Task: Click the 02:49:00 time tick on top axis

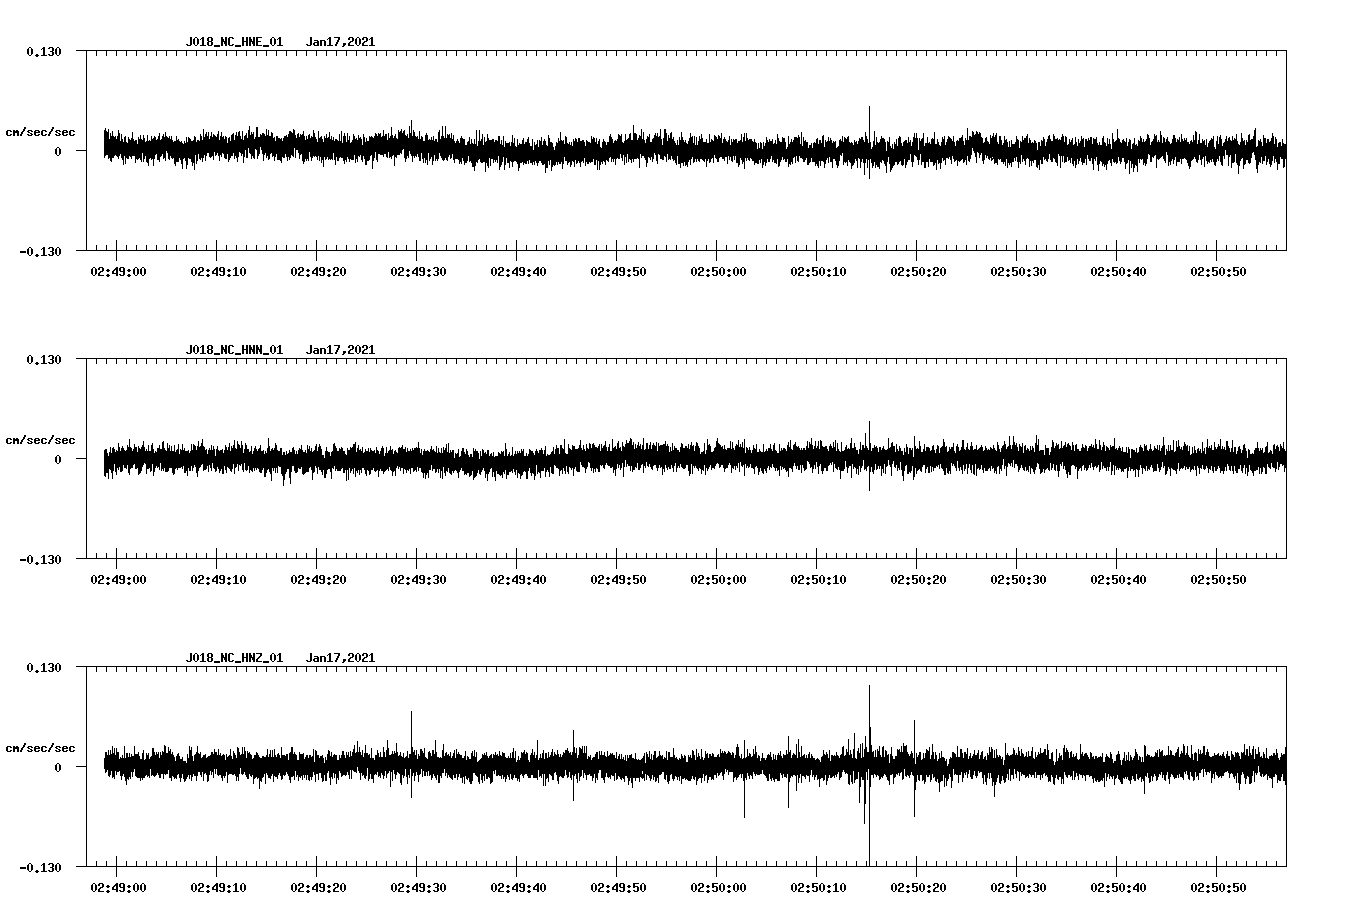Action: [x=116, y=269]
